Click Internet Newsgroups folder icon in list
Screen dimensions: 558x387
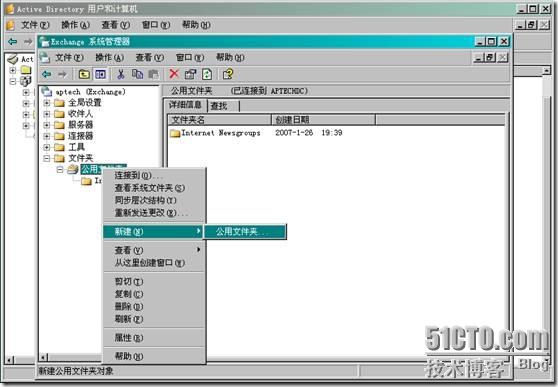[x=175, y=133]
